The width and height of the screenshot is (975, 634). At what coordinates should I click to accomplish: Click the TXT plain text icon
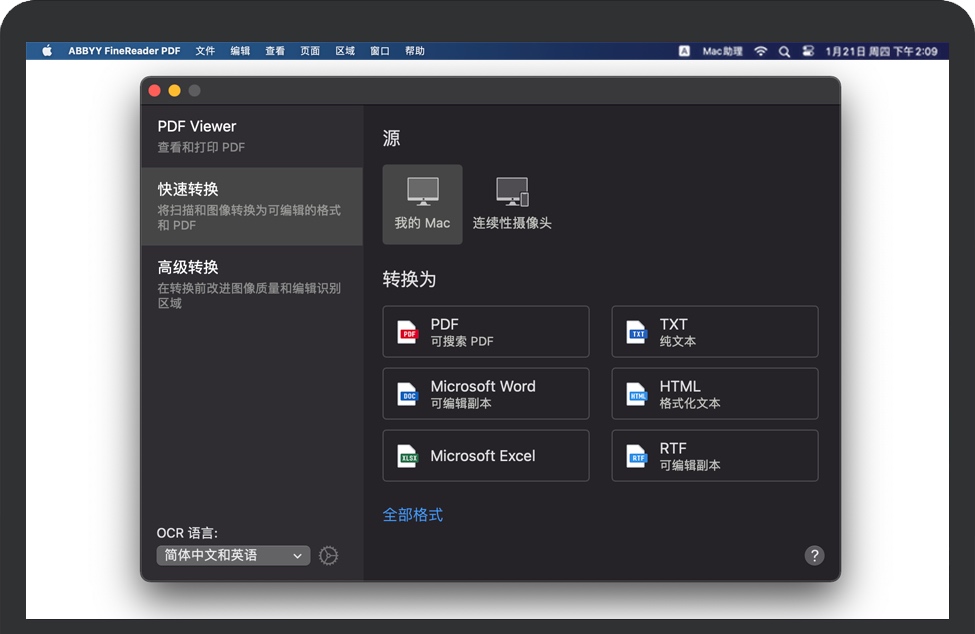(x=636, y=332)
